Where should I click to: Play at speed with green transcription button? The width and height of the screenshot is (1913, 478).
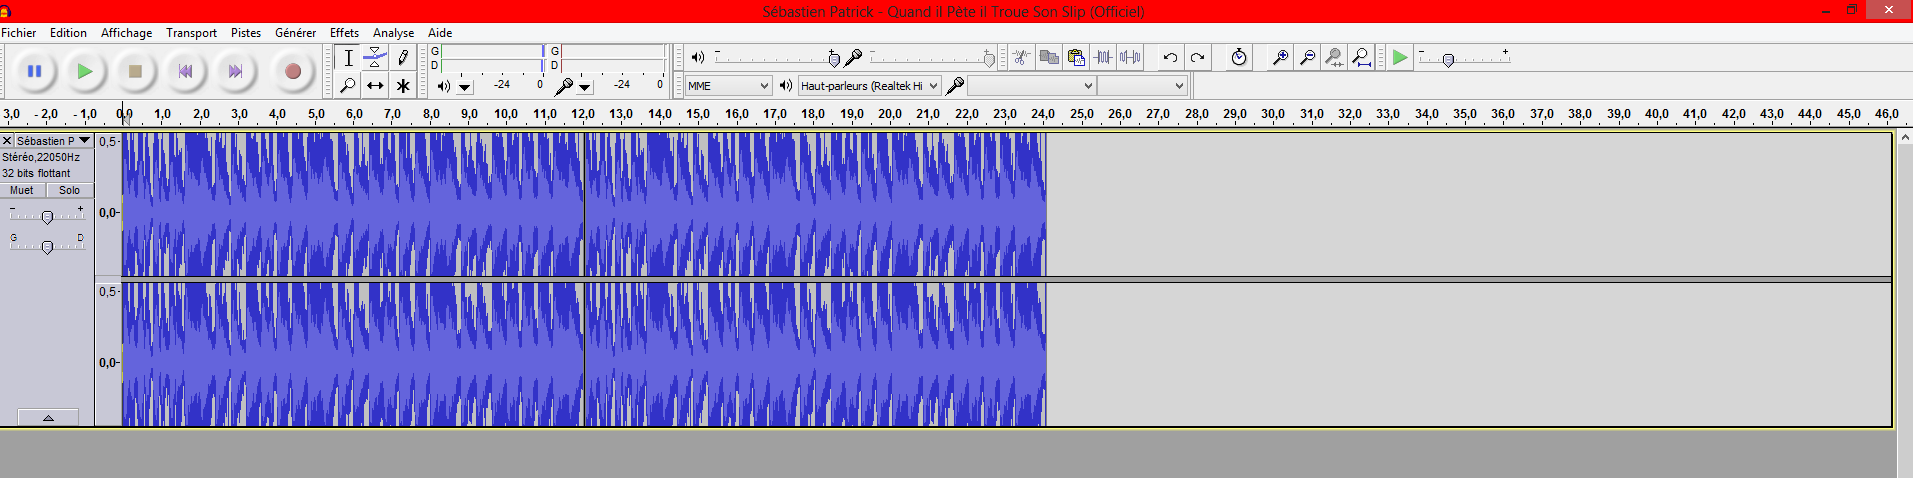click(1400, 57)
